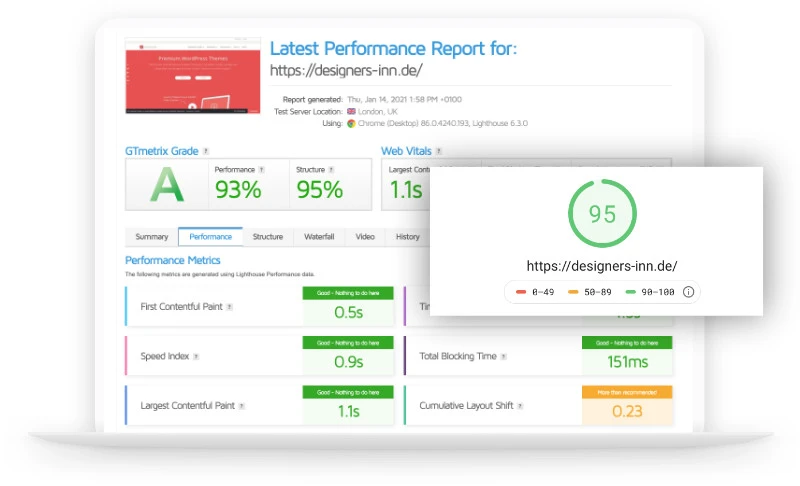Click the 95 score gauge circle

click(602, 213)
